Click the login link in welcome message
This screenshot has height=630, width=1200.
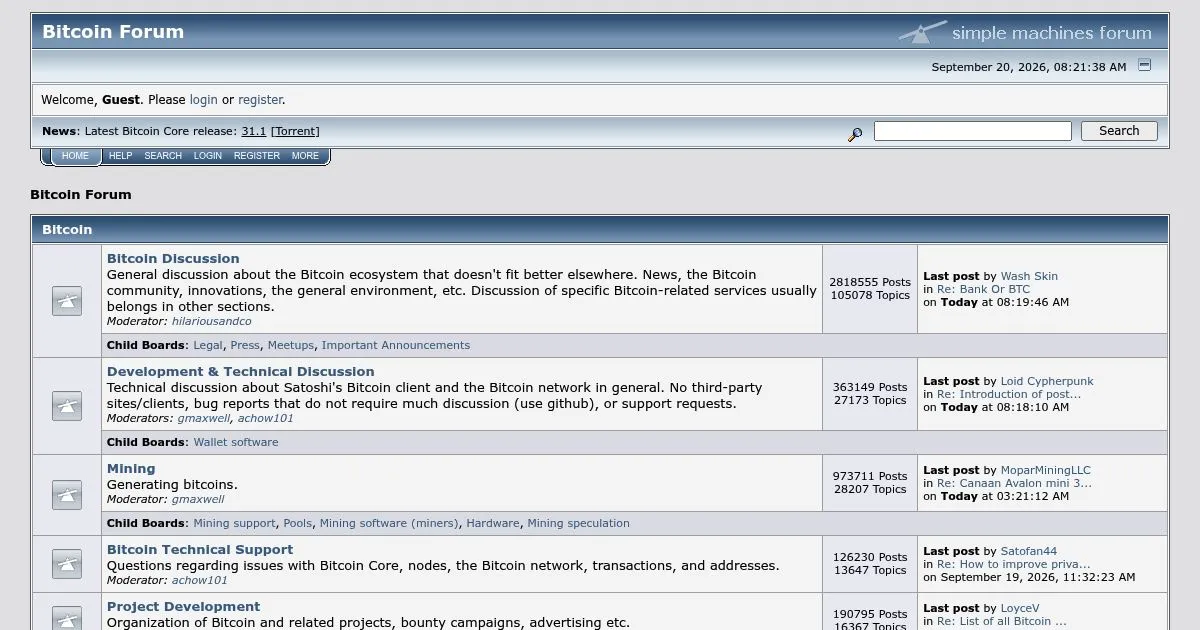coord(203,100)
